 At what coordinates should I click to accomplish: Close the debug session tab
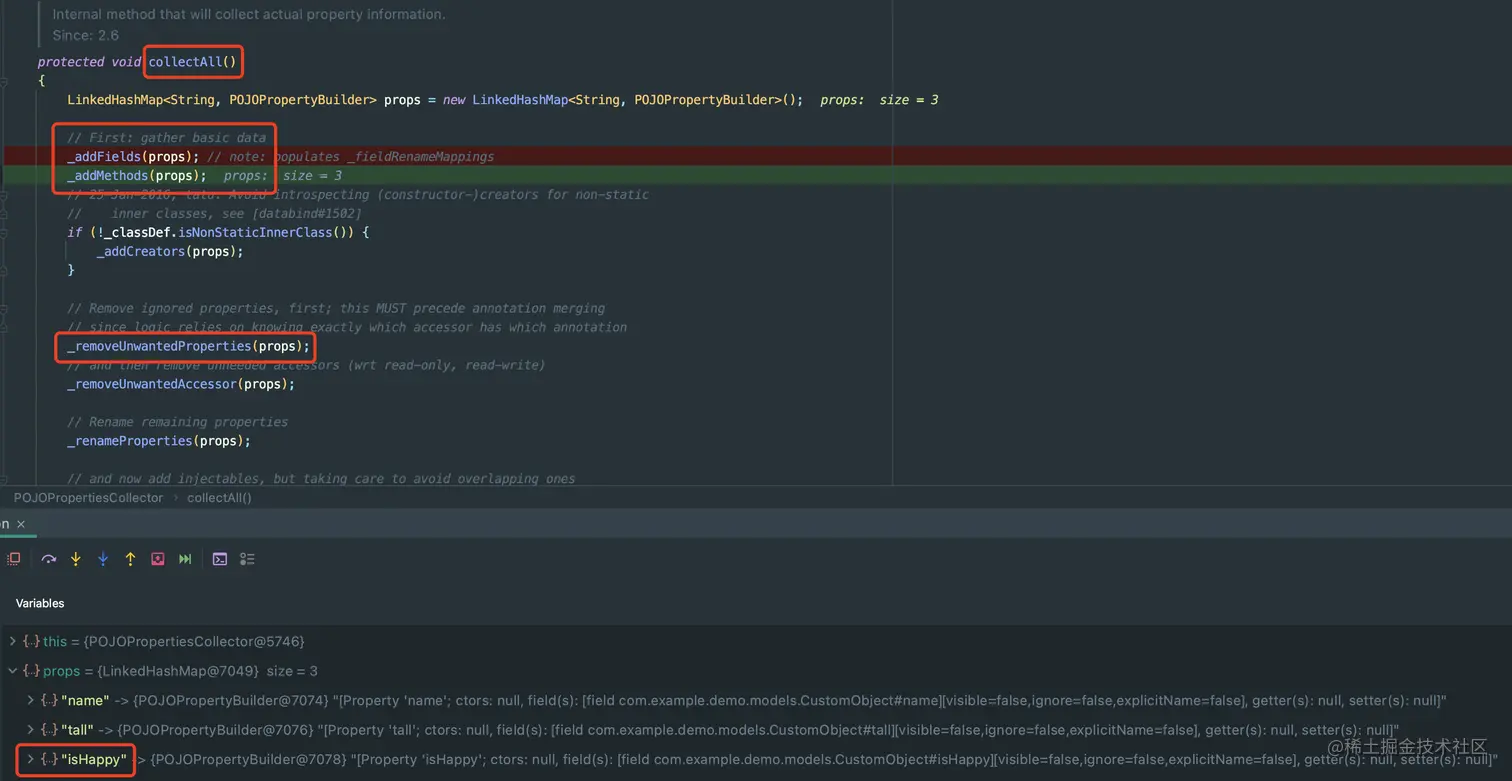tap(21, 524)
